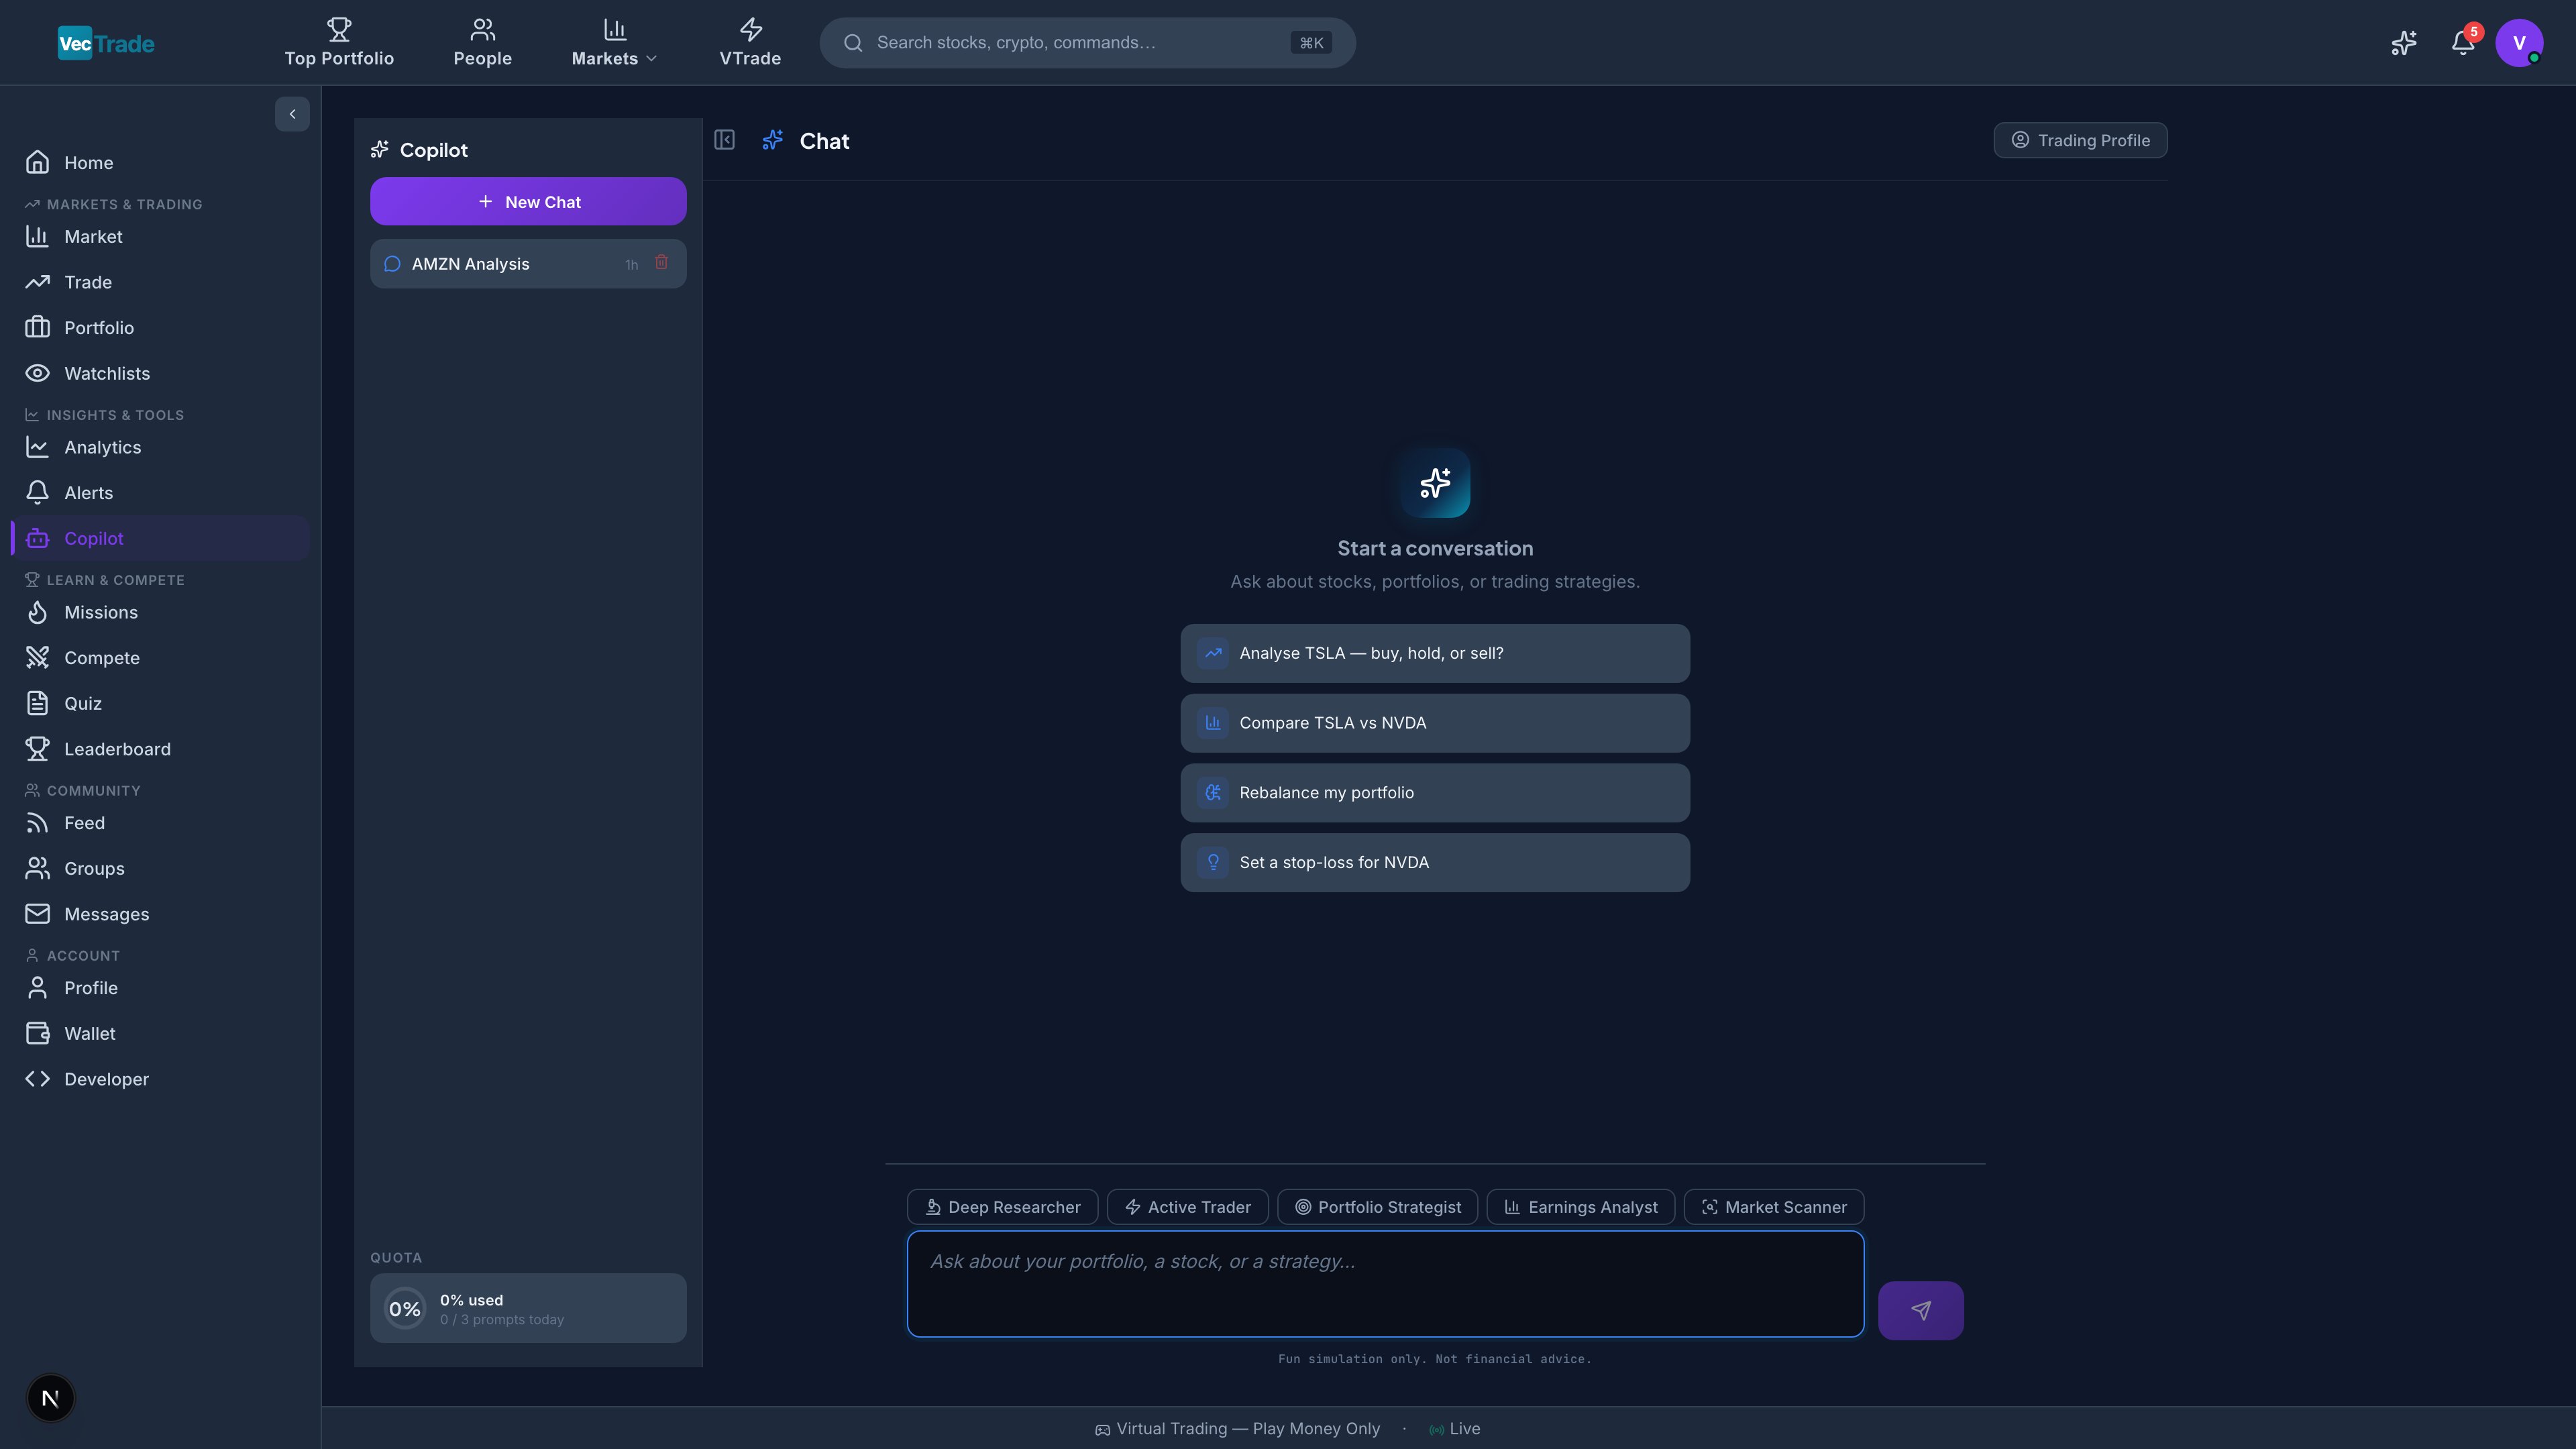Viewport: 2576px width, 1449px height.
Task: Click the round N badge at bottom left
Action: 50,1398
